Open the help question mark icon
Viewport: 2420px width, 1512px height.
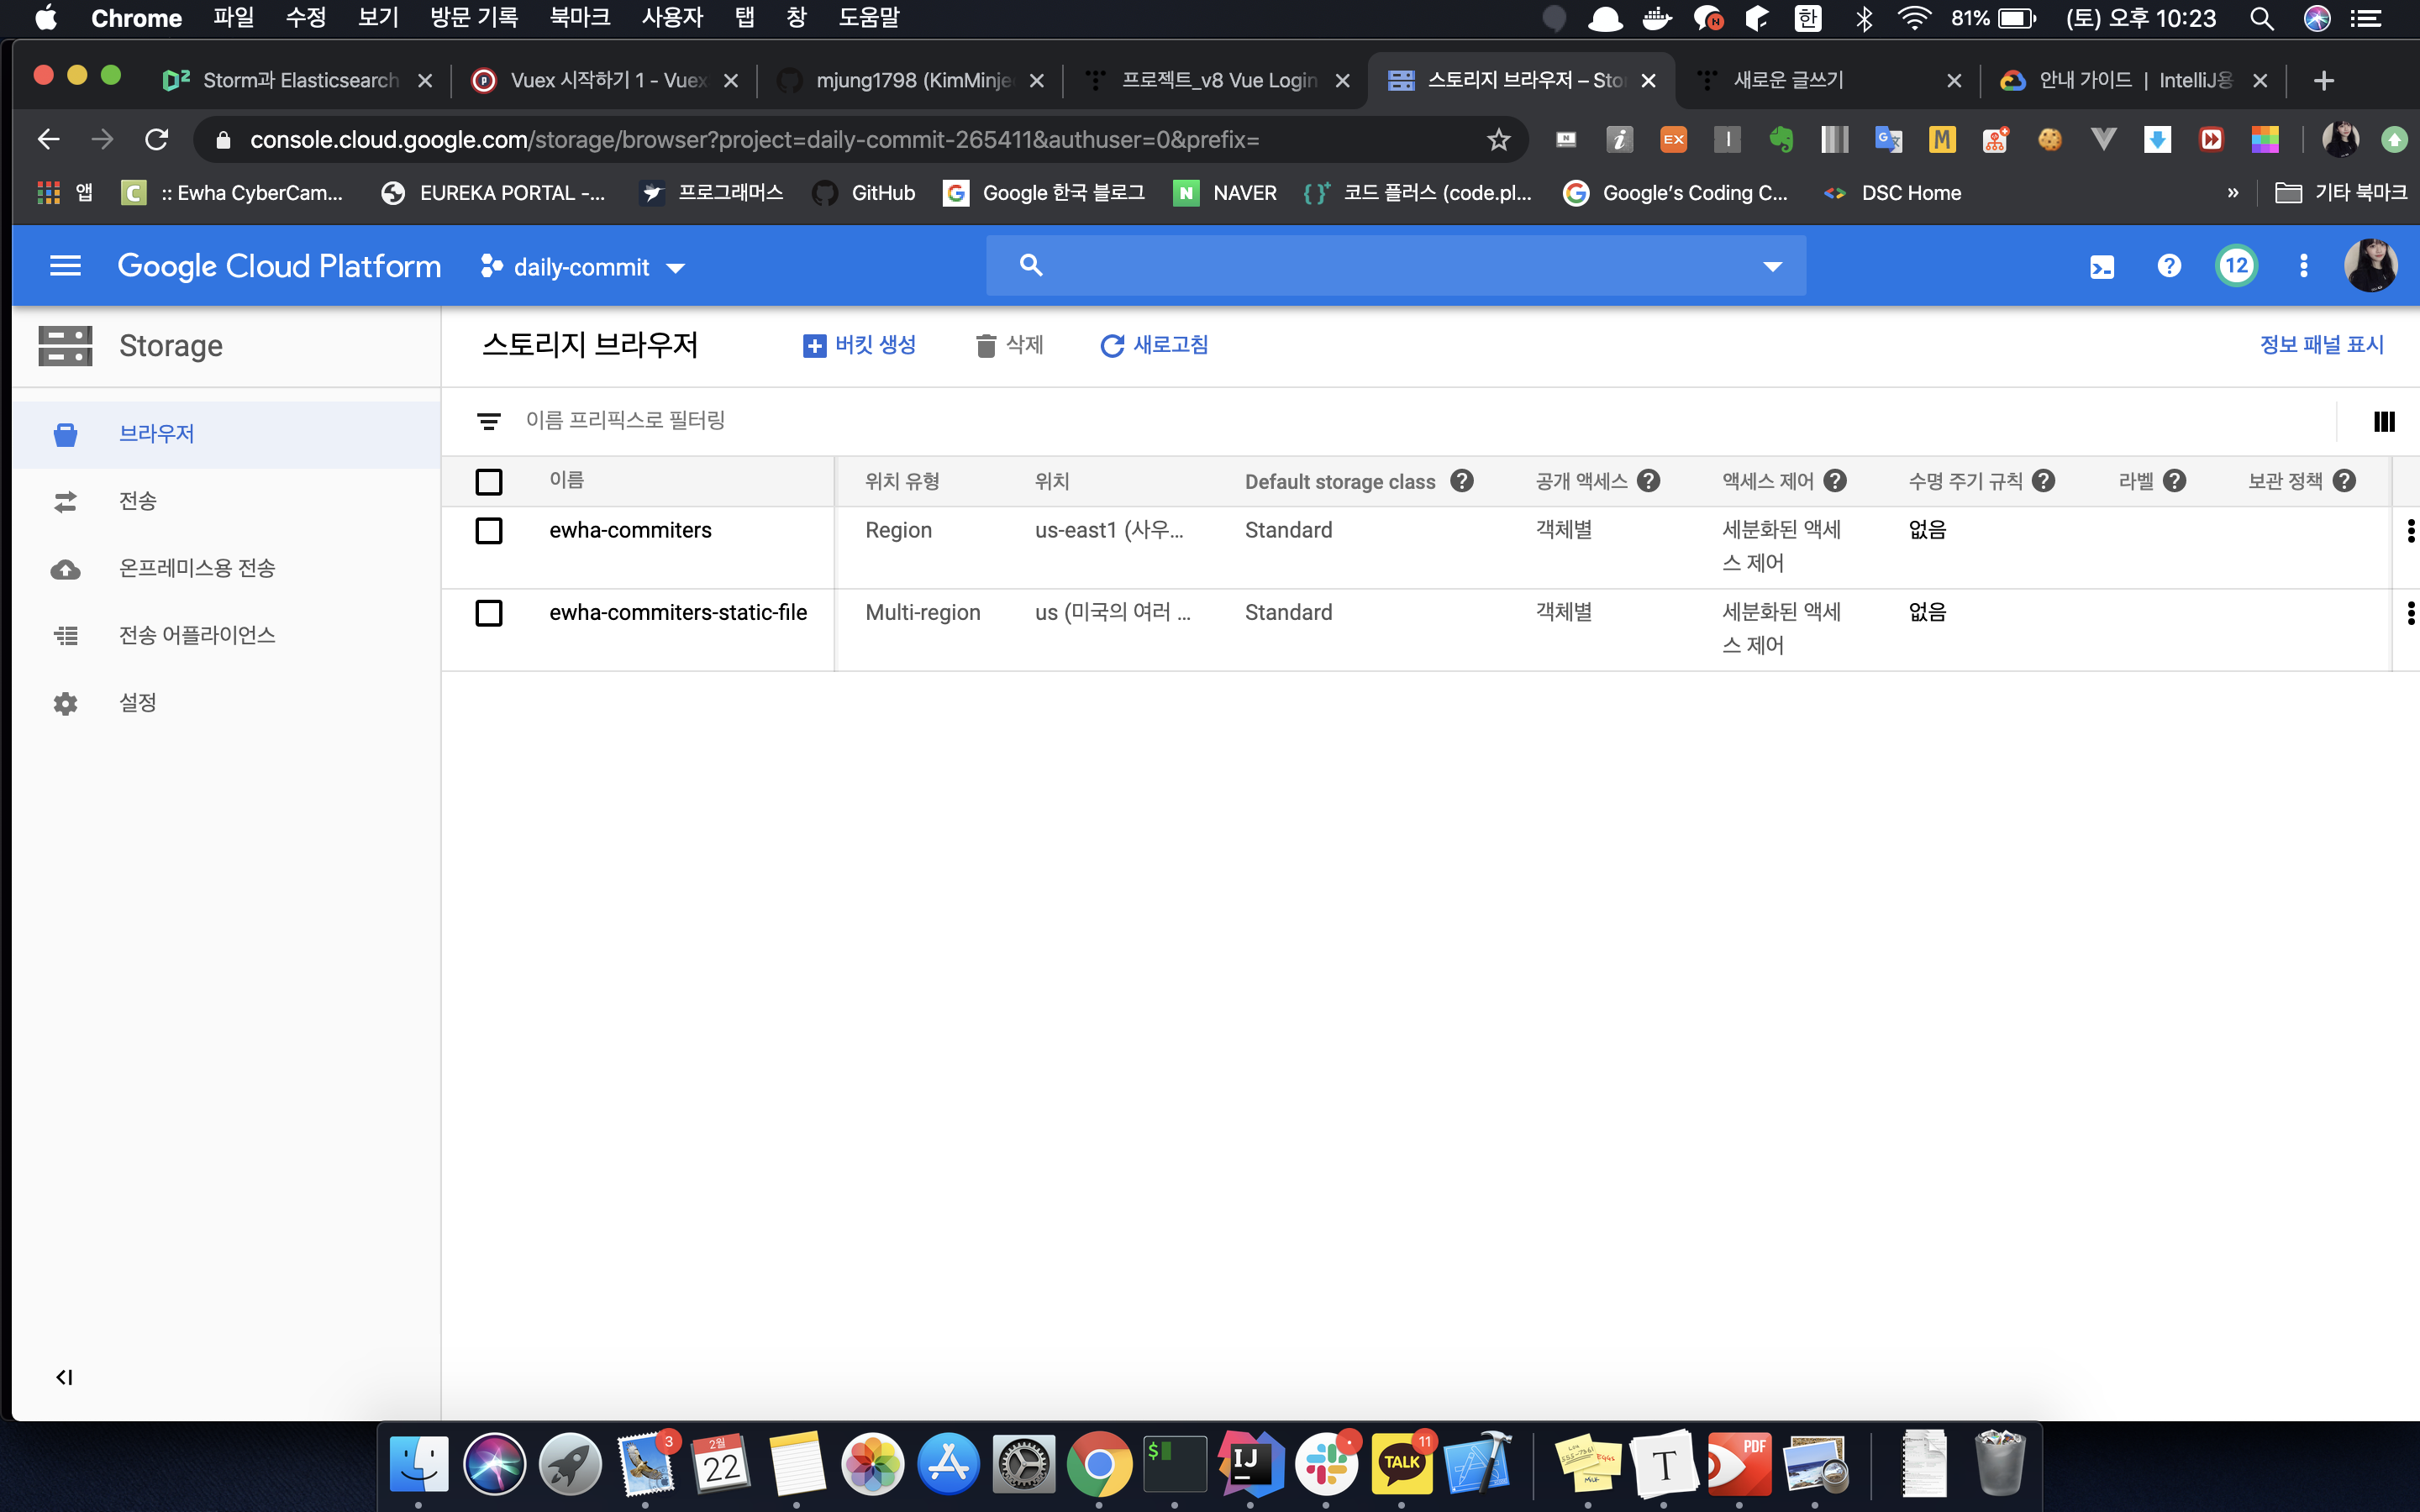tap(2169, 266)
